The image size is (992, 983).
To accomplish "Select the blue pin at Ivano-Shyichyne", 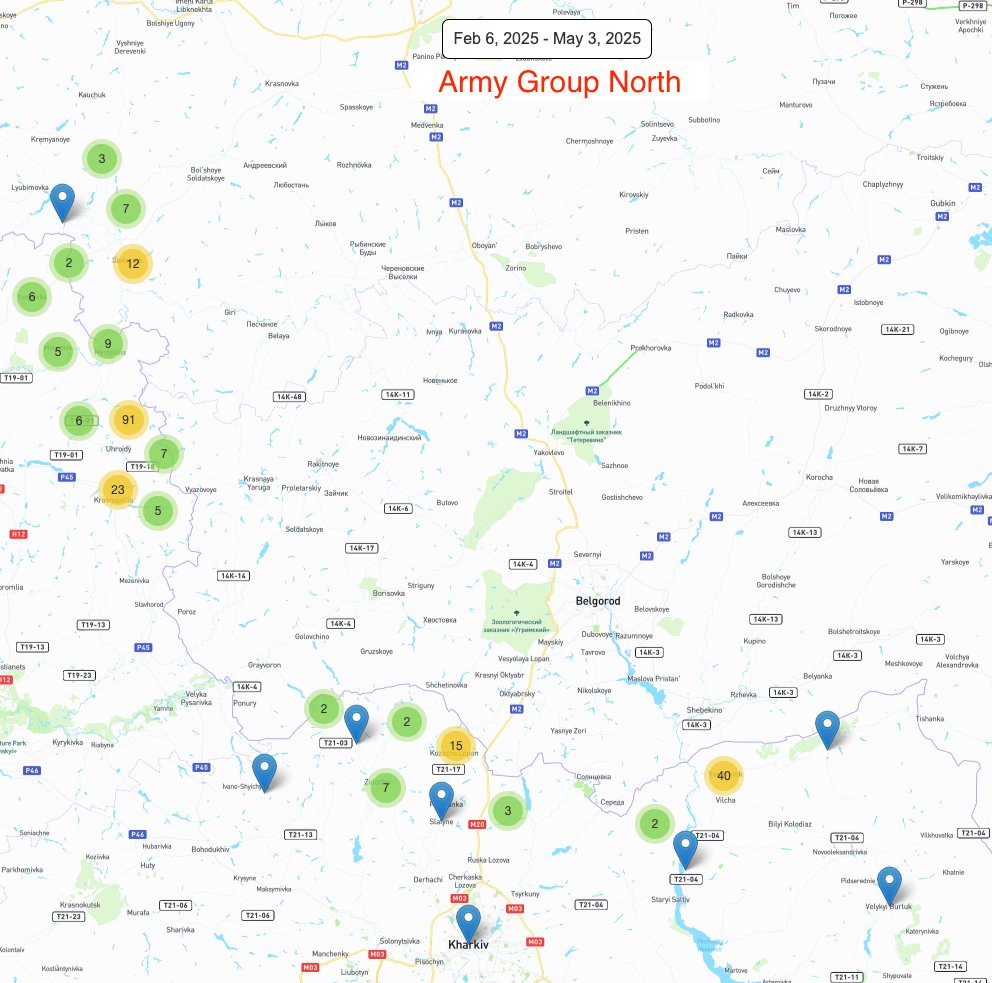I will [x=264, y=771].
